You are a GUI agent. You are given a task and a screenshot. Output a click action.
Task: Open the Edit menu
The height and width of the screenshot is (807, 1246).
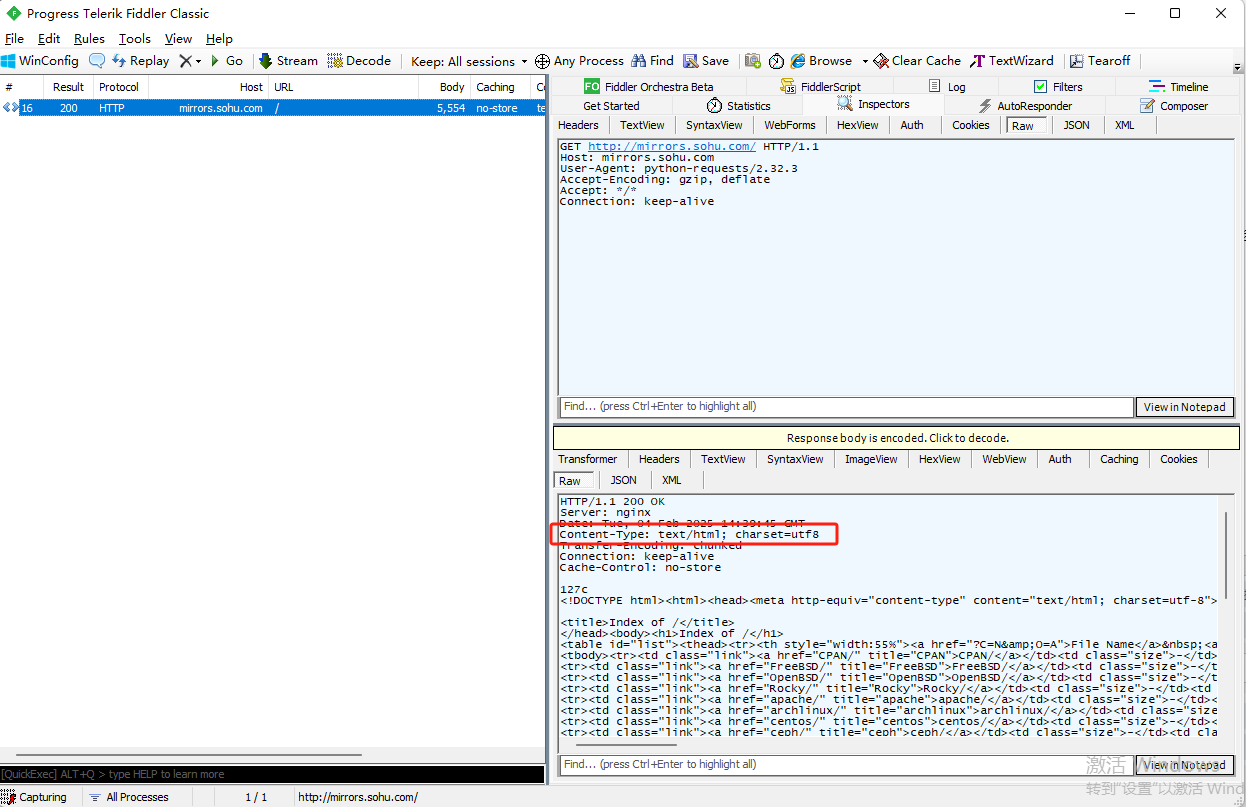tap(49, 39)
